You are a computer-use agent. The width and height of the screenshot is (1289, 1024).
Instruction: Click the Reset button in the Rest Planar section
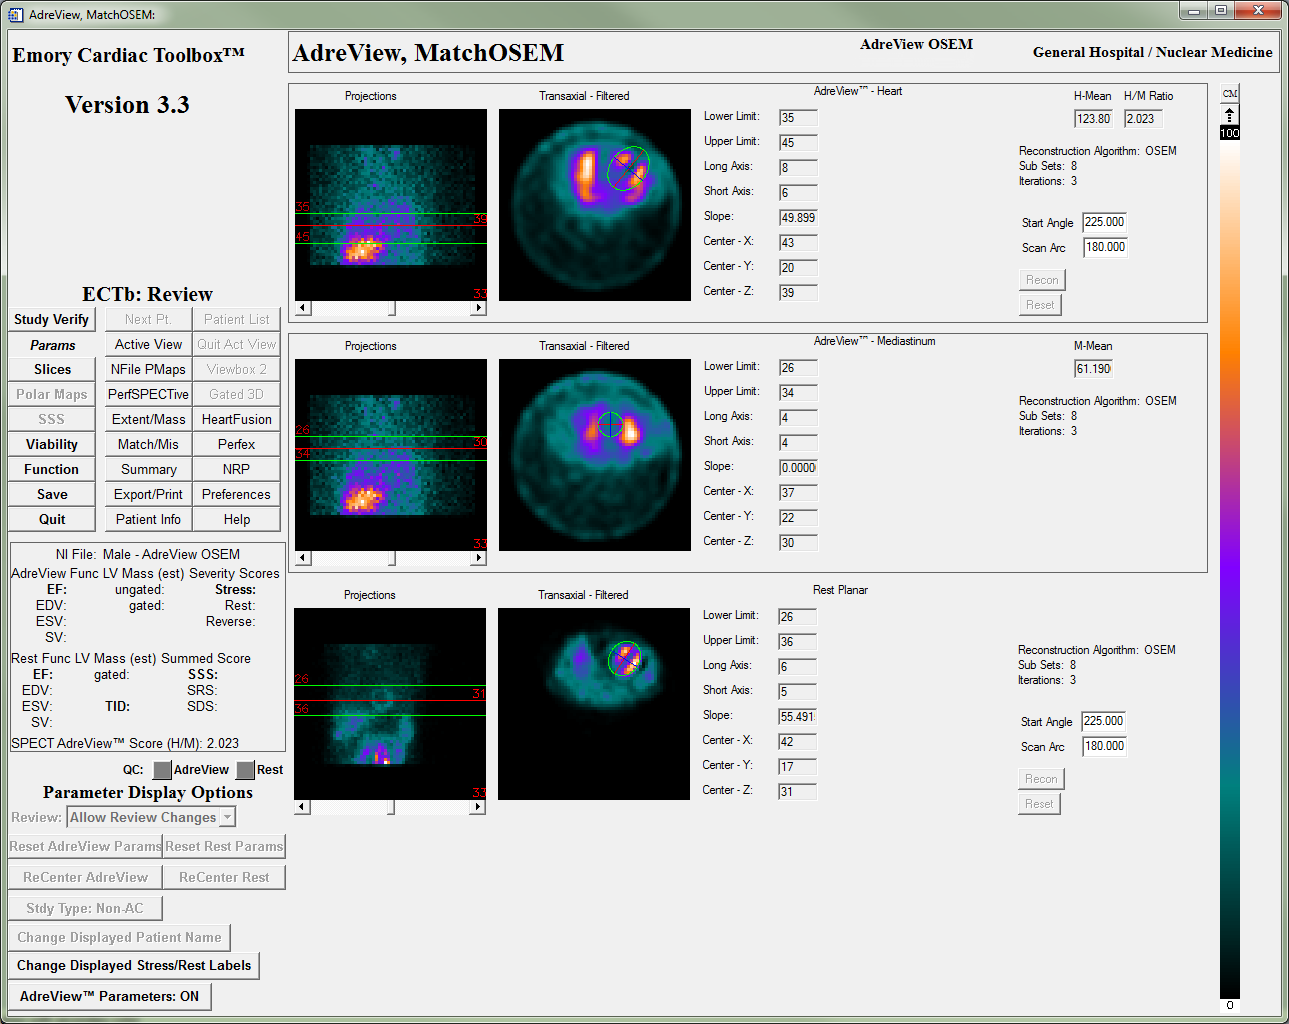point(1039,804)
